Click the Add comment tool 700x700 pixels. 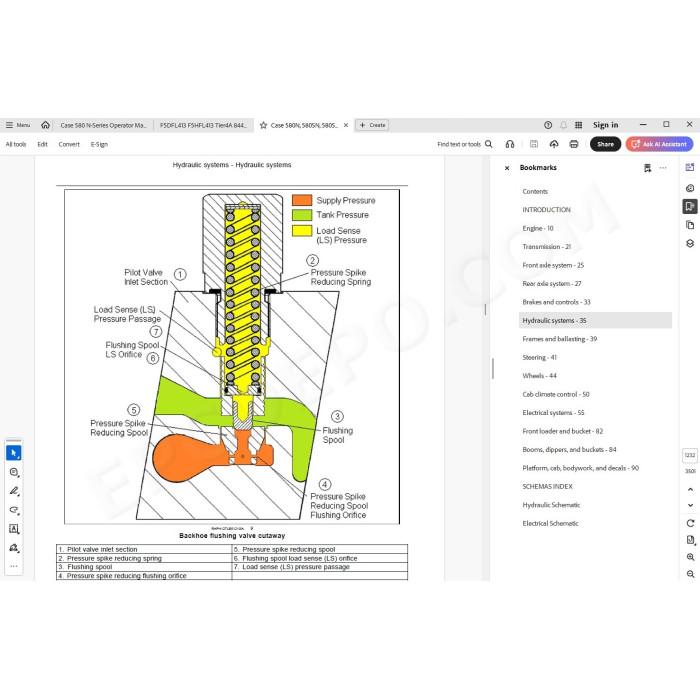click(x=14, y=472)
